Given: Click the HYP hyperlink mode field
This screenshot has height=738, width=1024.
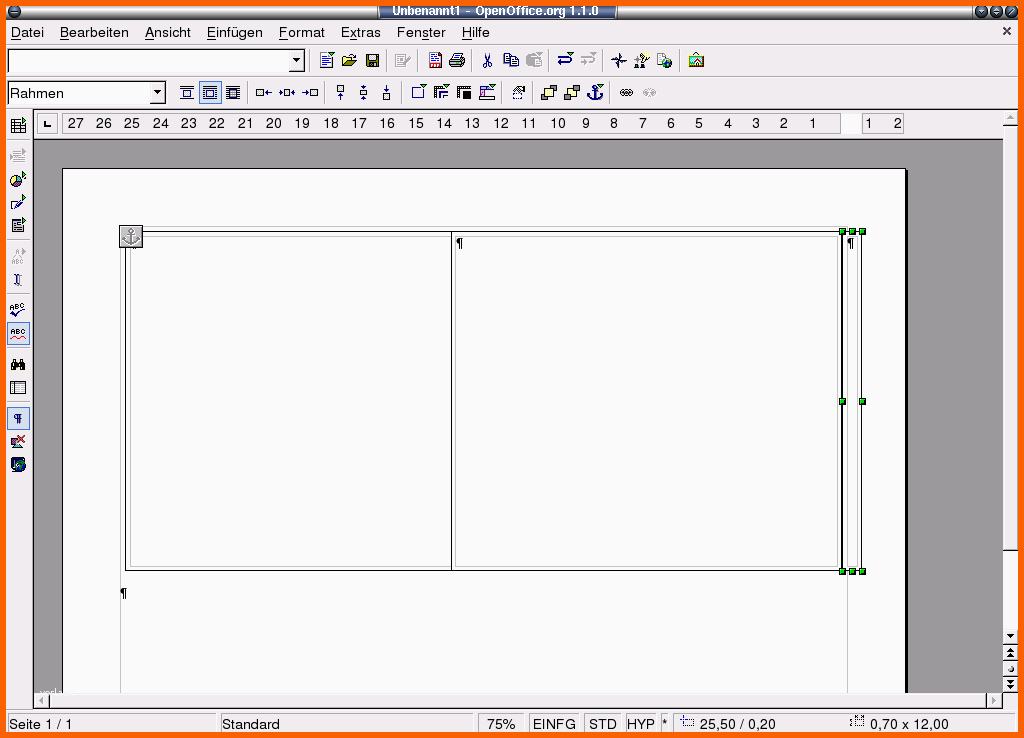Looking at the screenshot, I should click(x=641, y=724).
